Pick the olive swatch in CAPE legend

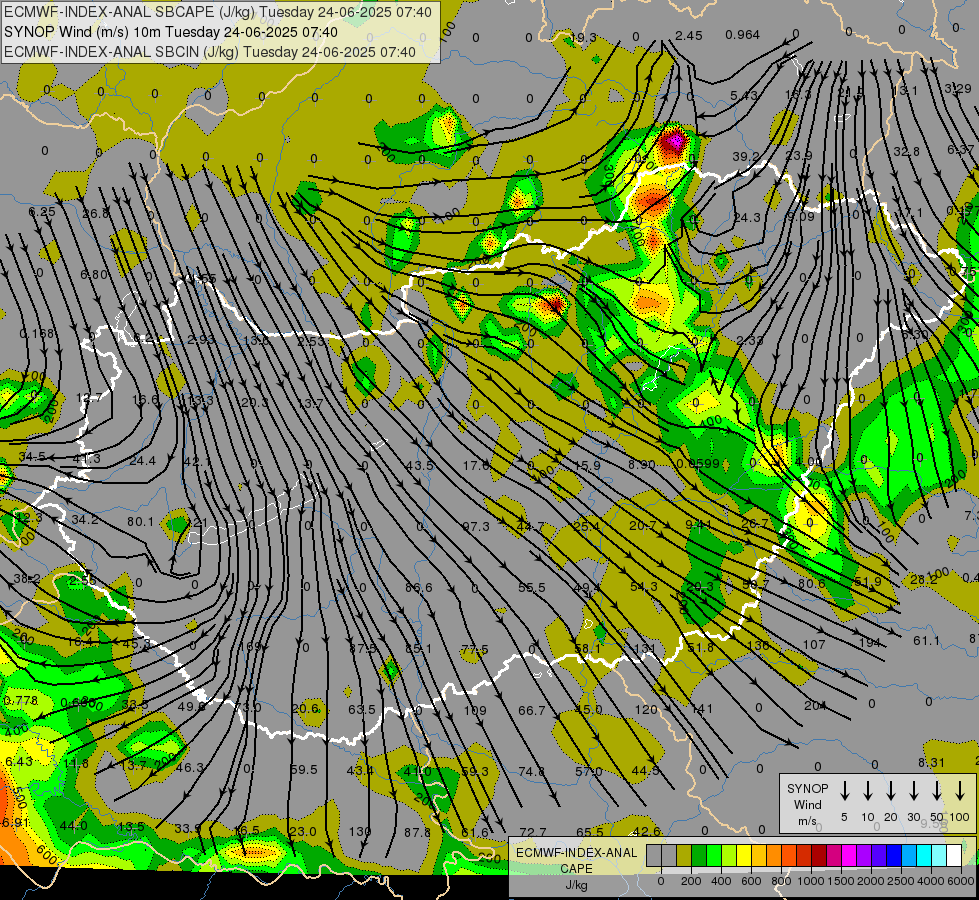click(684, 856)
